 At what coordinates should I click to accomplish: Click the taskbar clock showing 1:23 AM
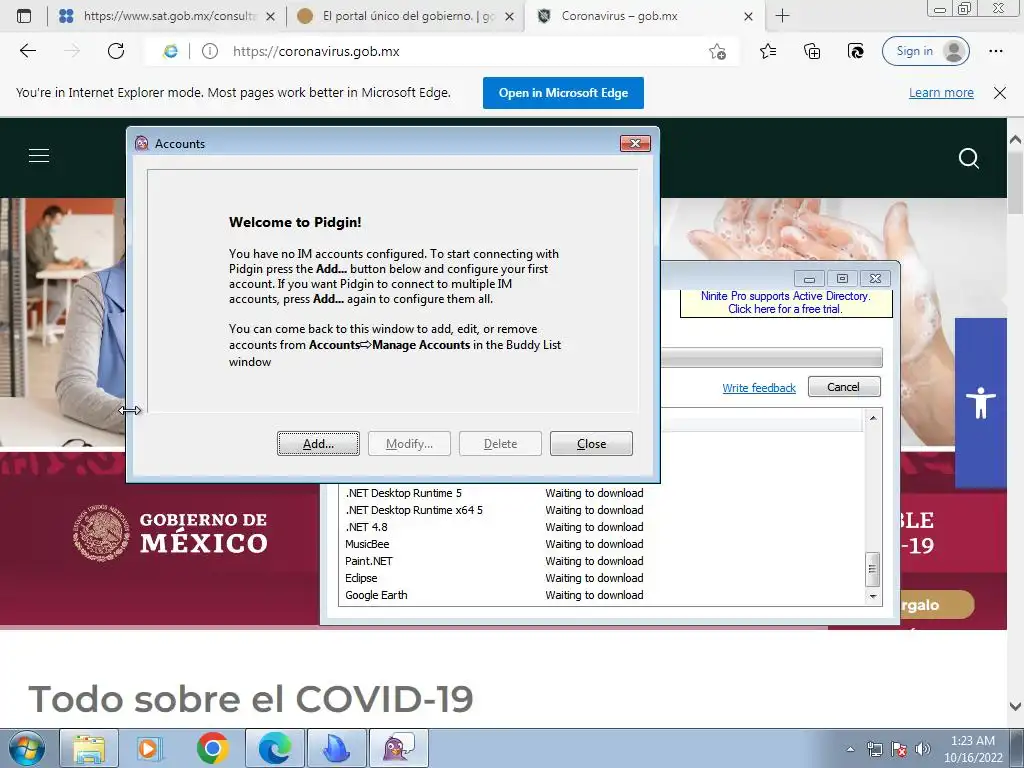coord(972,749)
